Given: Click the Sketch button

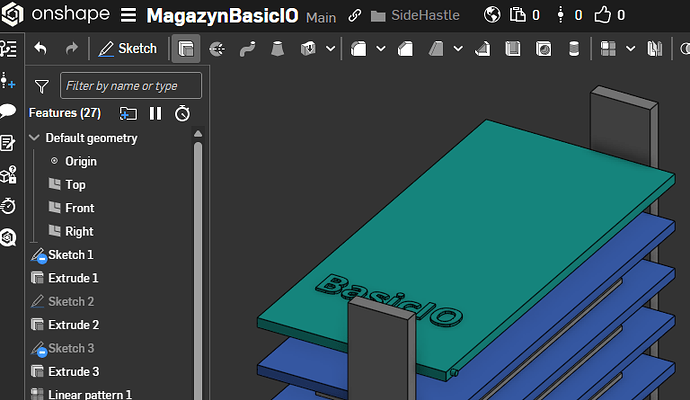Looking at the screenshot, I should (x=128, y=48).
